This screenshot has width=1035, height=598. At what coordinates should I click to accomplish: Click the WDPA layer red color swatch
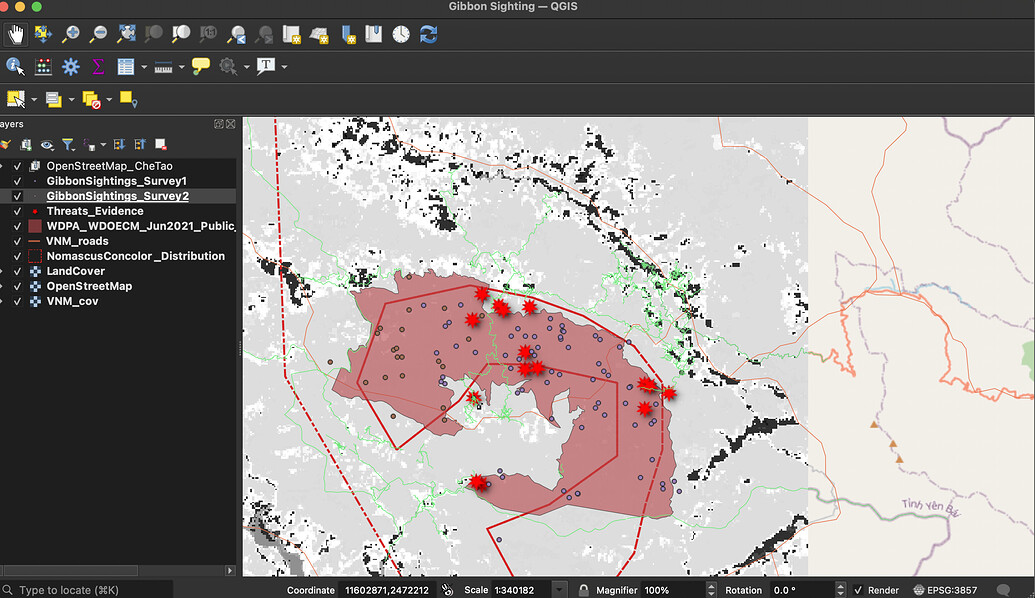click(x=35, y=226)
